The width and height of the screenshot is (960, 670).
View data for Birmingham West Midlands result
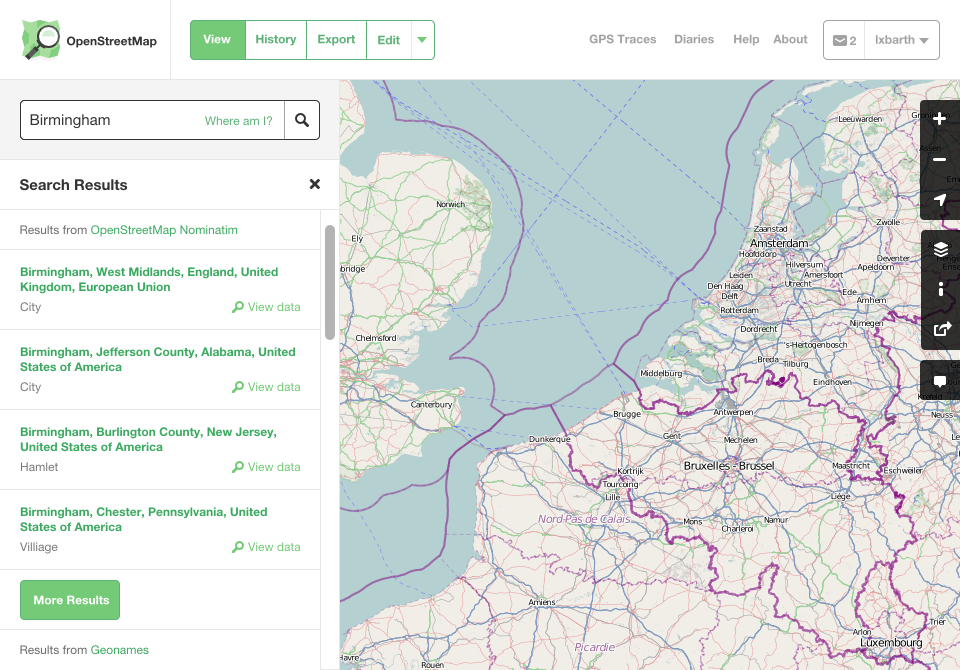[x=266, y=307]
